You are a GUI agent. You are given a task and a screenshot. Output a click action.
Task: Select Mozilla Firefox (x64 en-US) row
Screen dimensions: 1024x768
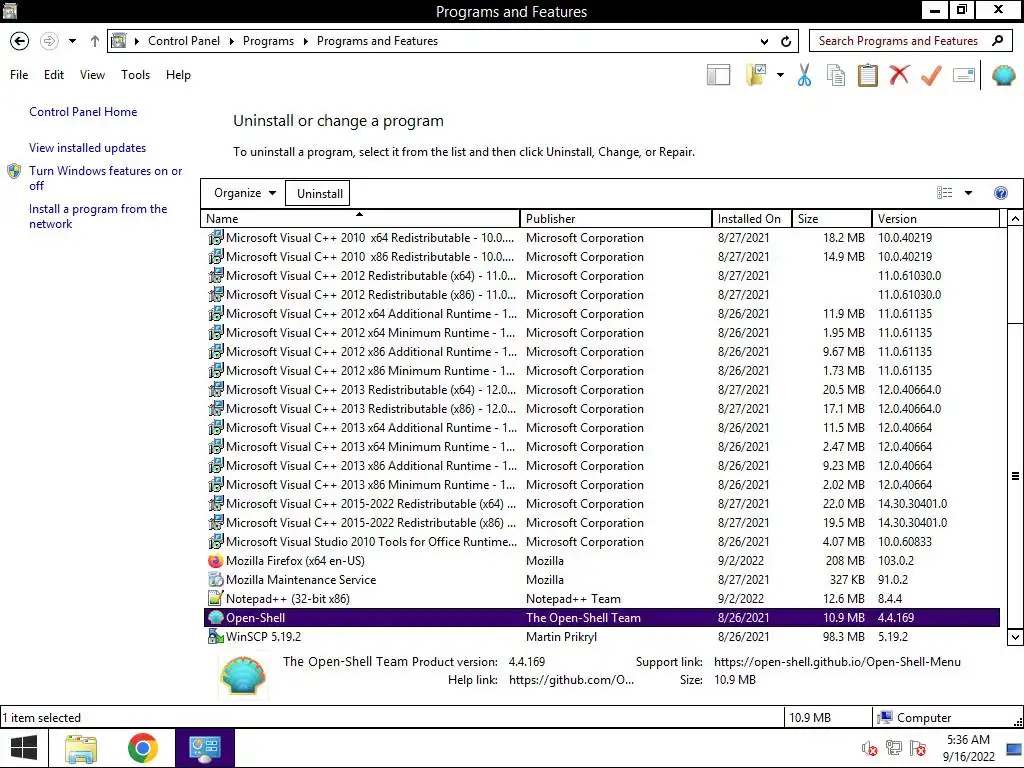pyautogui.click(x=601, y=561)
